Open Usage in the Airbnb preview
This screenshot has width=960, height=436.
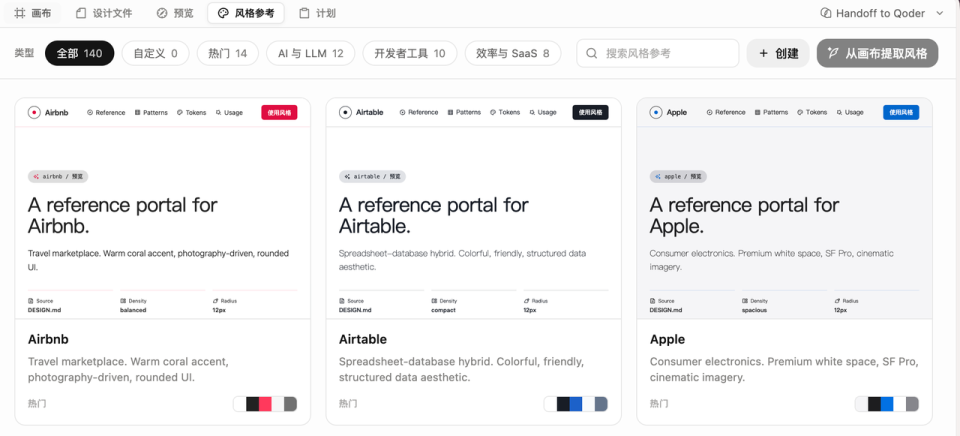point(230,113)
